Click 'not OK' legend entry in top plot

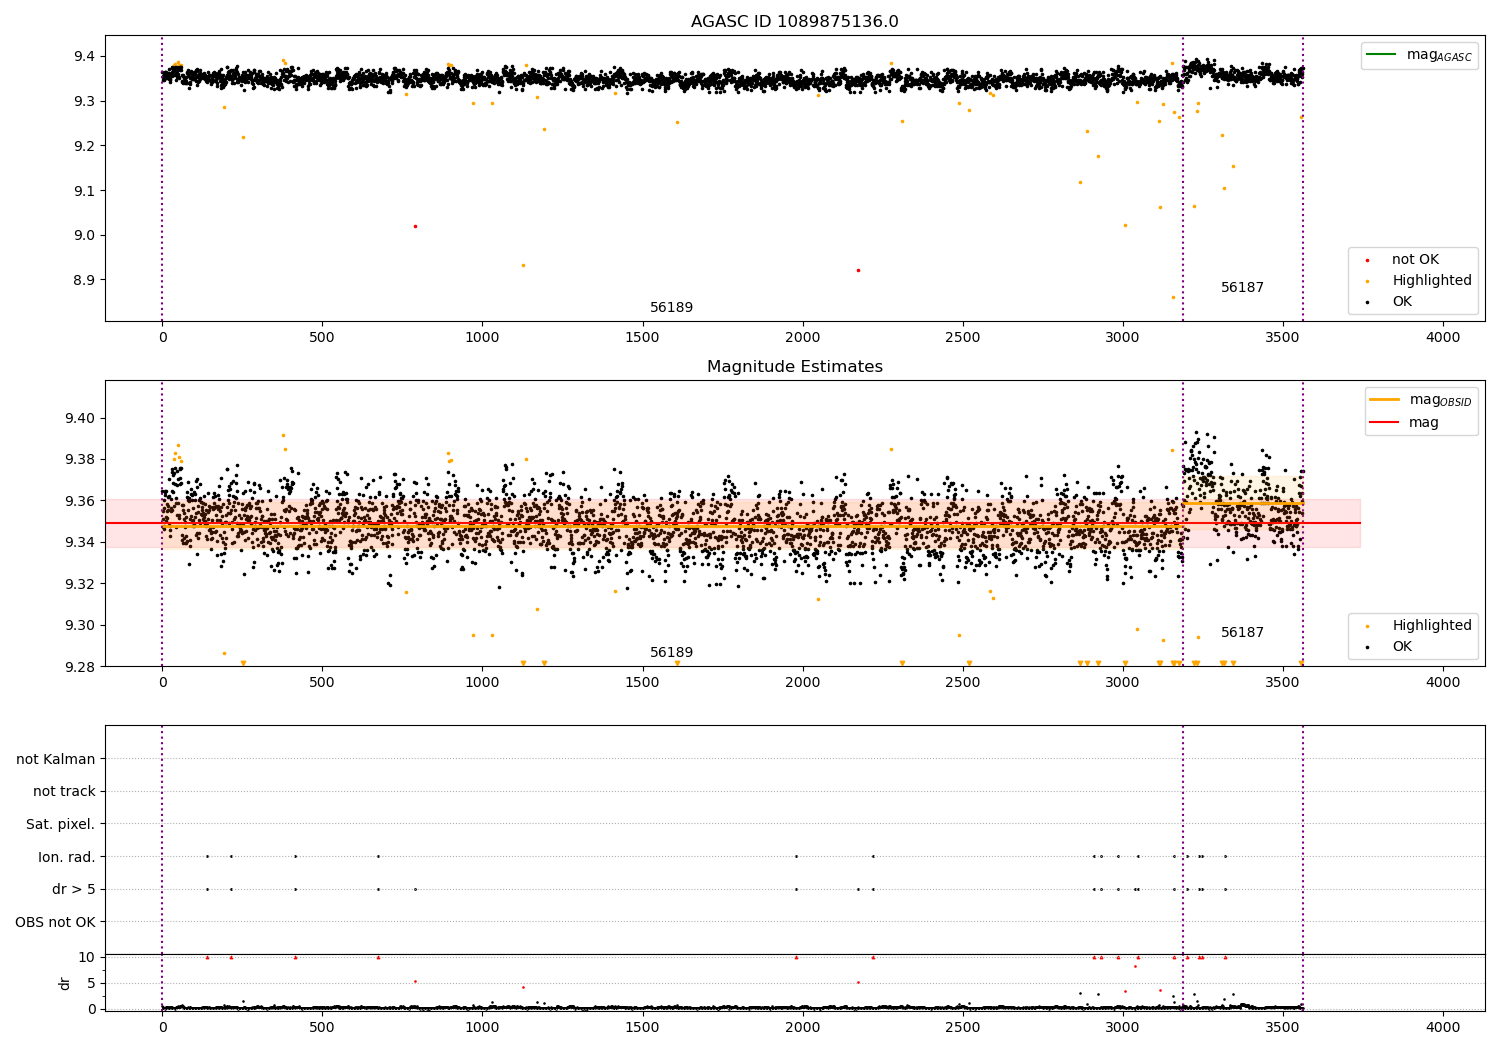point(1415,259)
